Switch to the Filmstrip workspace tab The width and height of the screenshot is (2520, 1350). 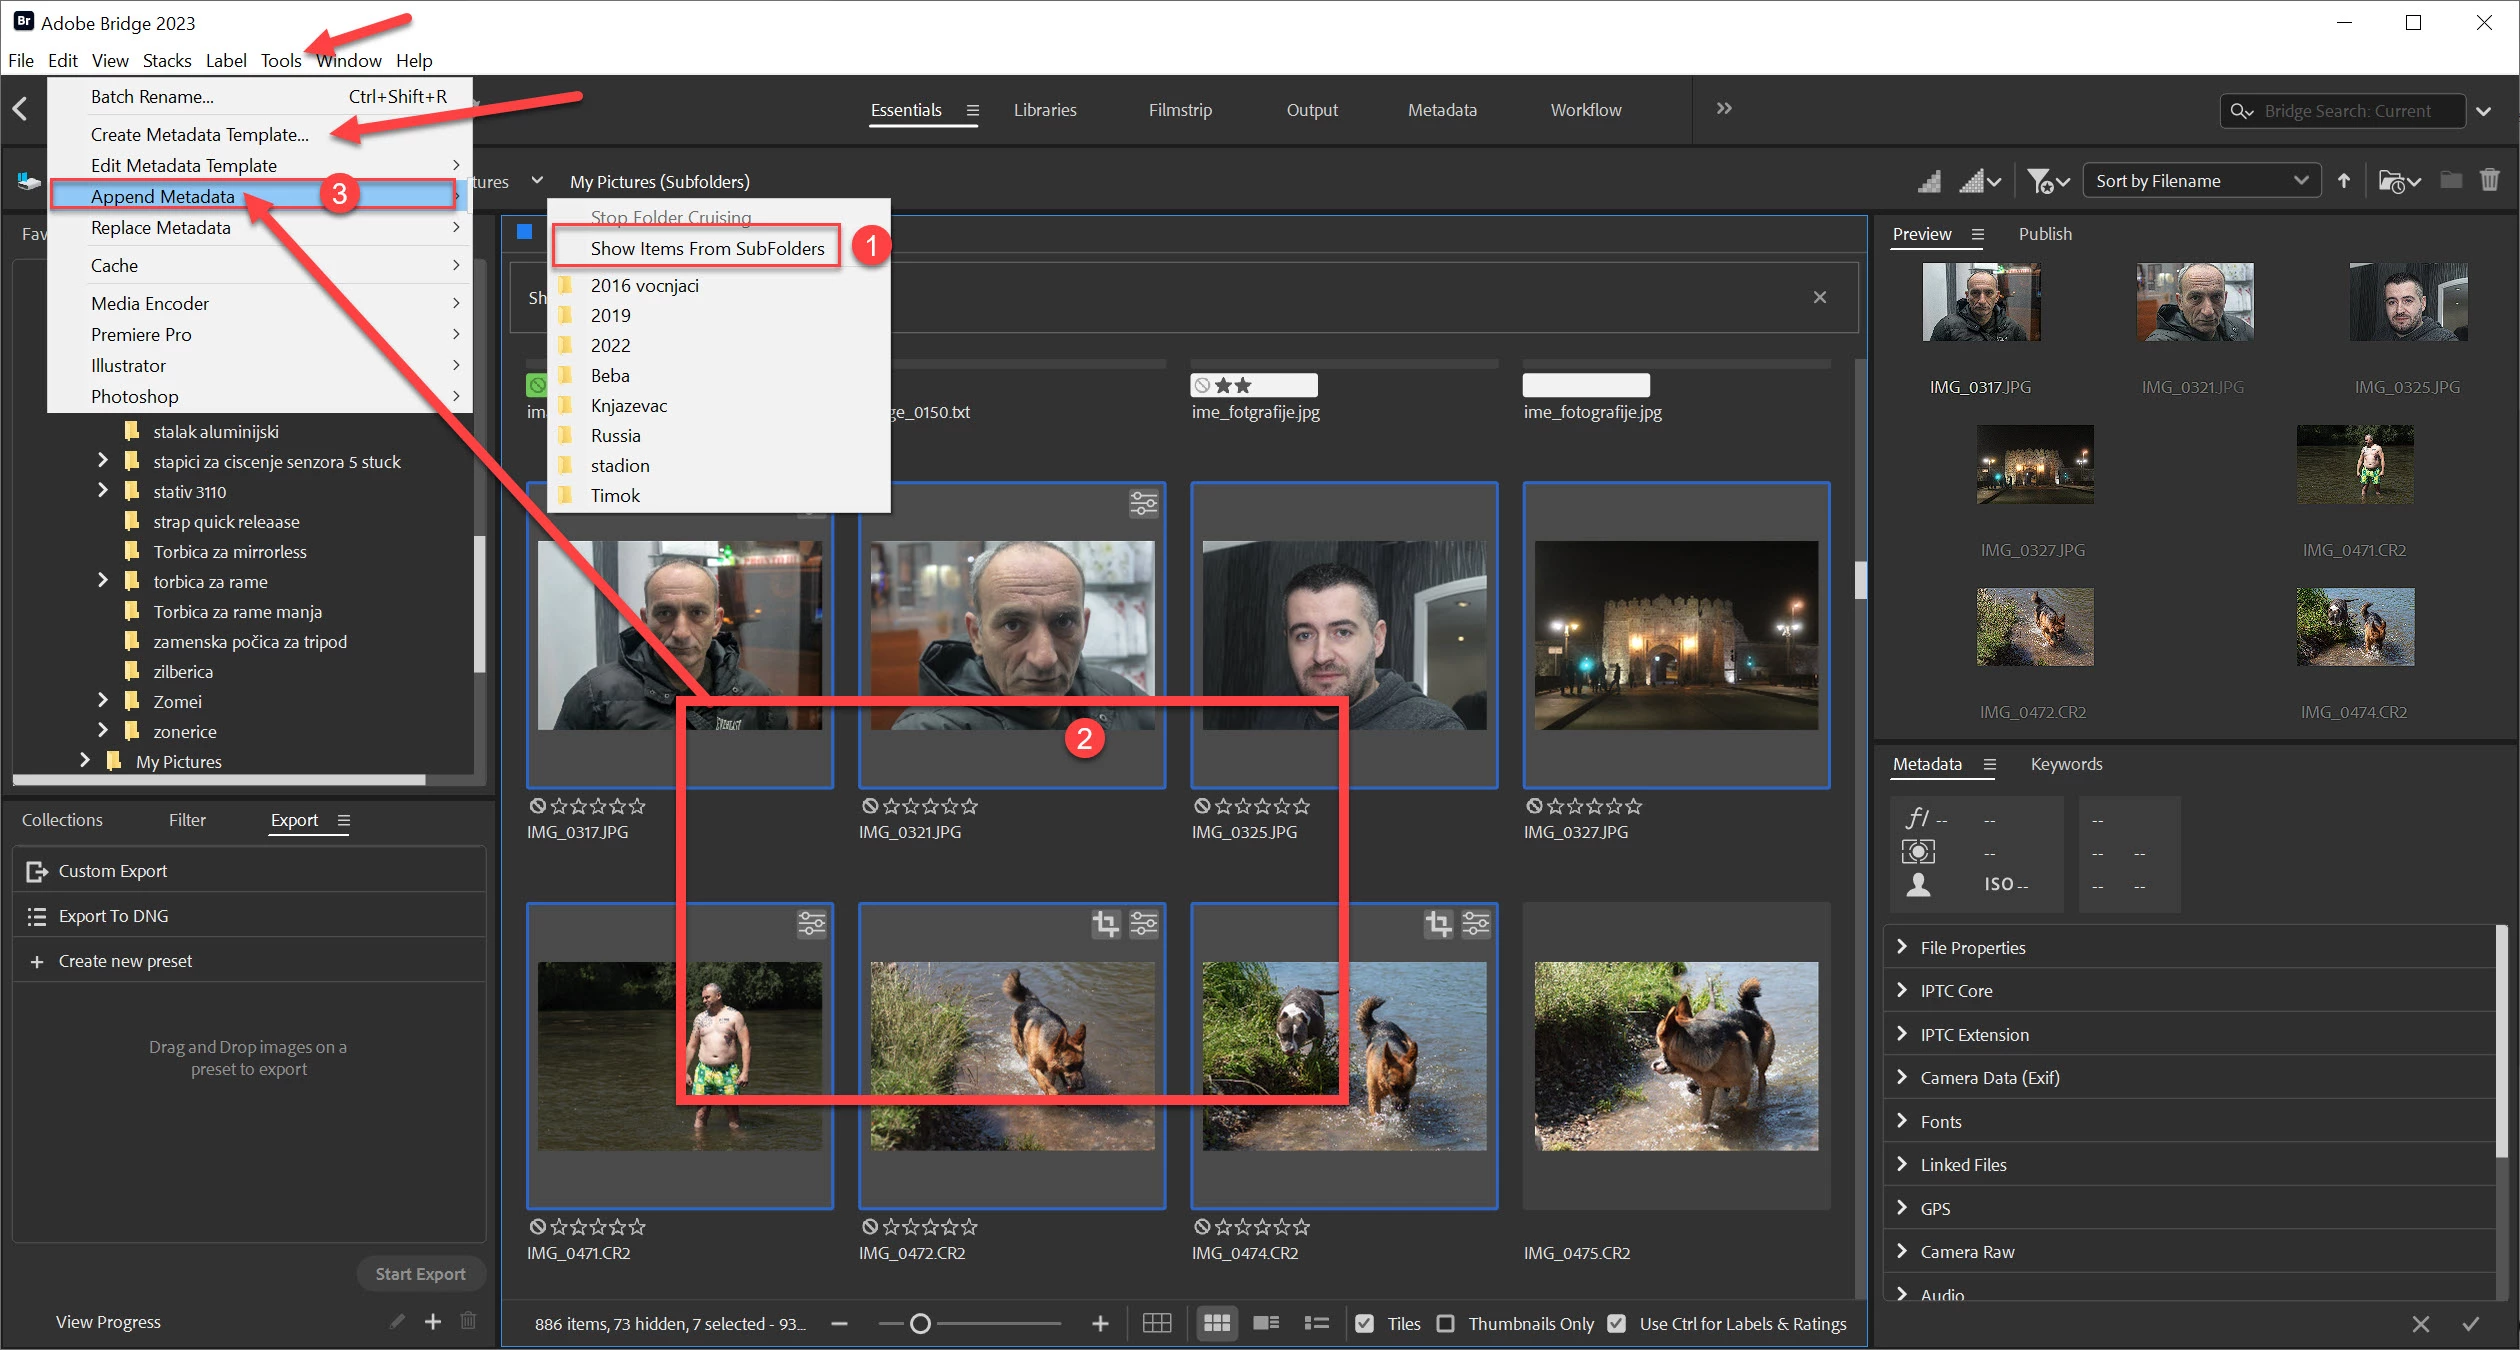tap(1180, 110)
